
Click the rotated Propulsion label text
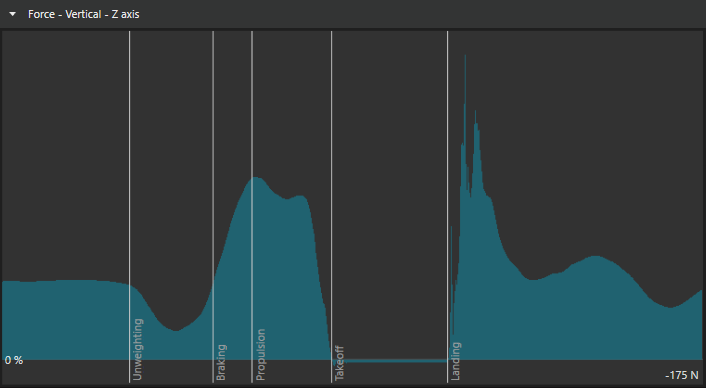pos(261,355)
